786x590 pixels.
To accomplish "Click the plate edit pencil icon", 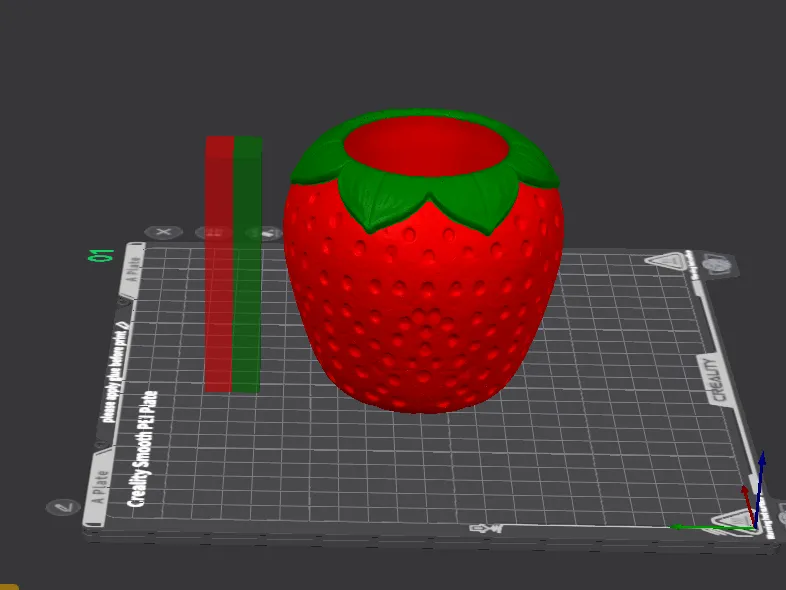I will 63,508.
